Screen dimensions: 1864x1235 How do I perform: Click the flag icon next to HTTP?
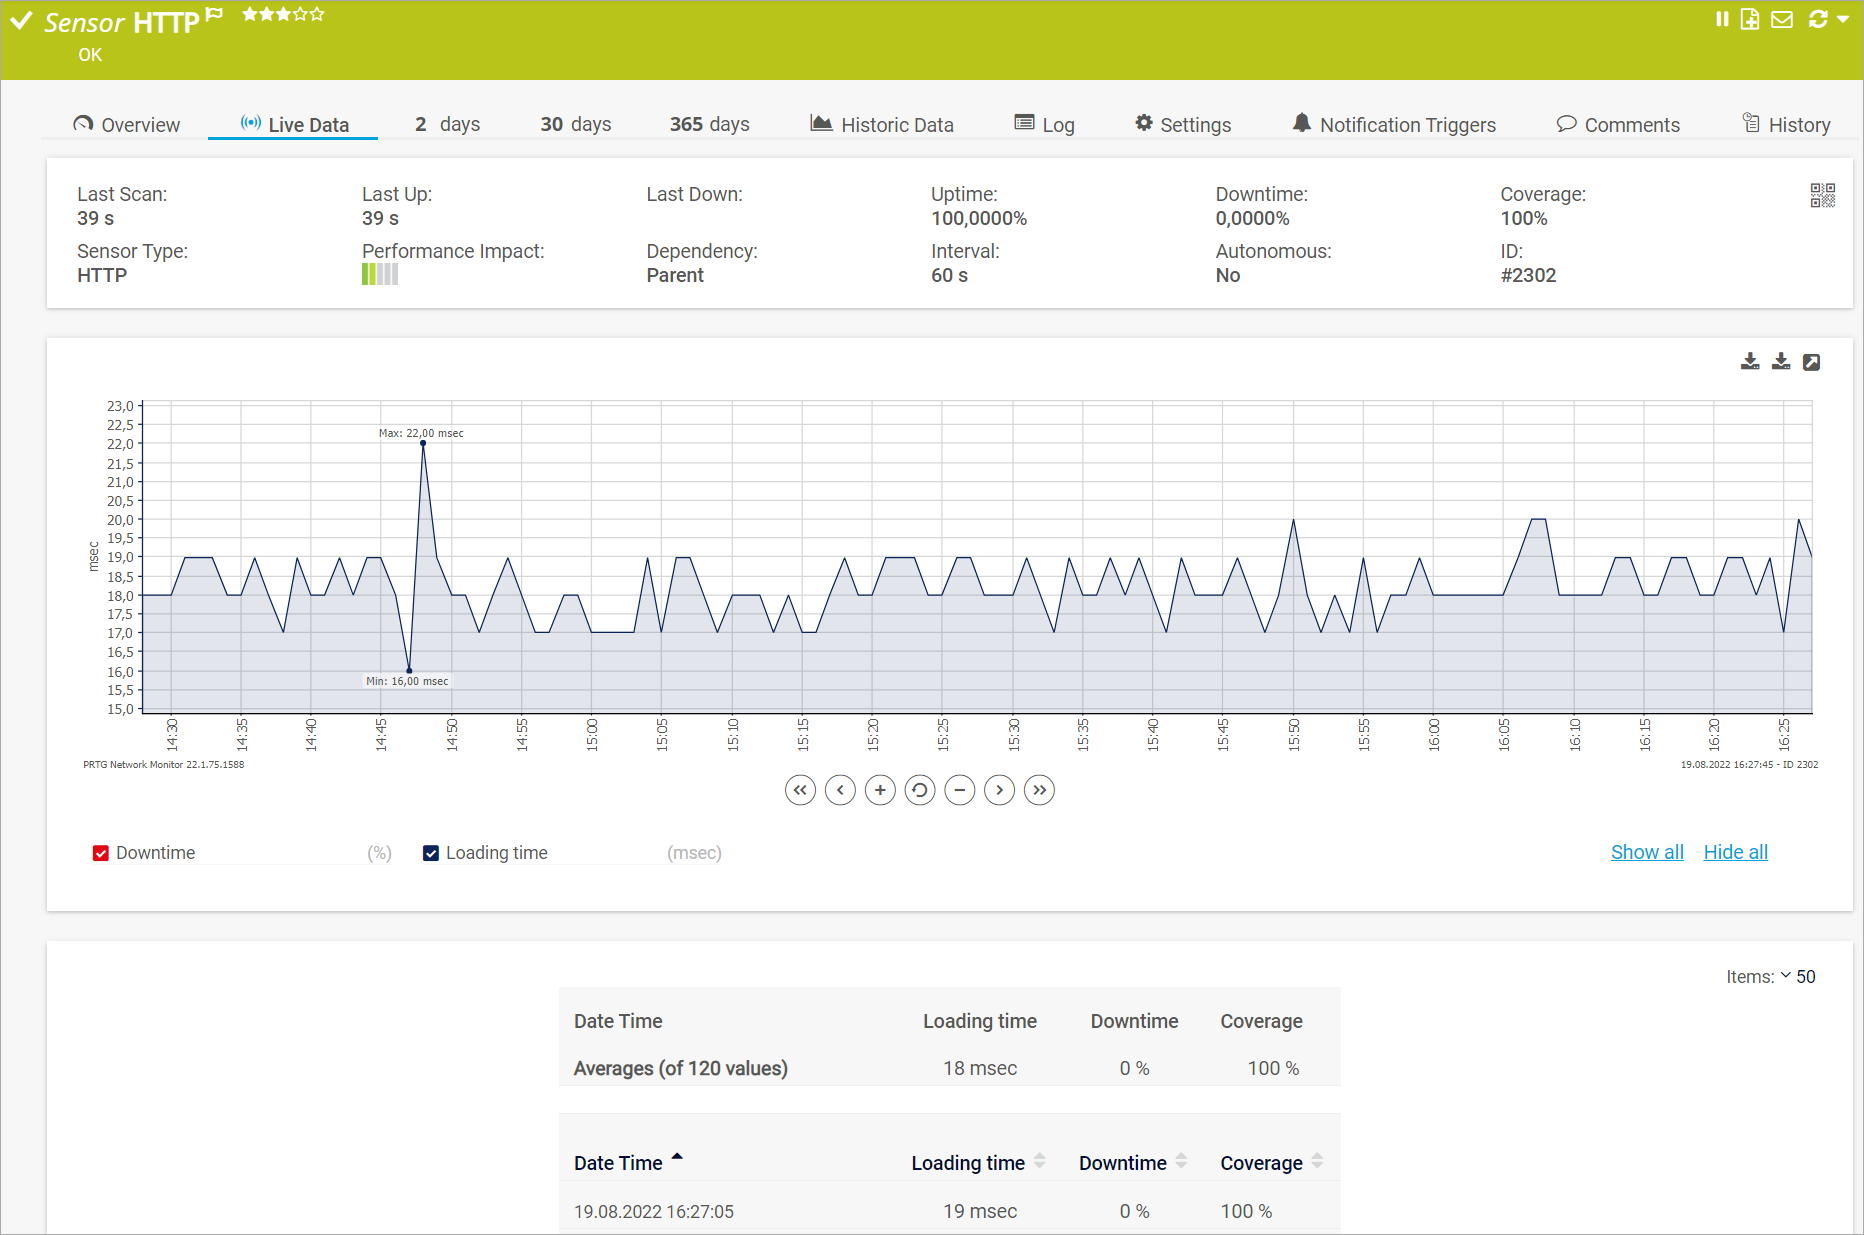tap(214, 13)
